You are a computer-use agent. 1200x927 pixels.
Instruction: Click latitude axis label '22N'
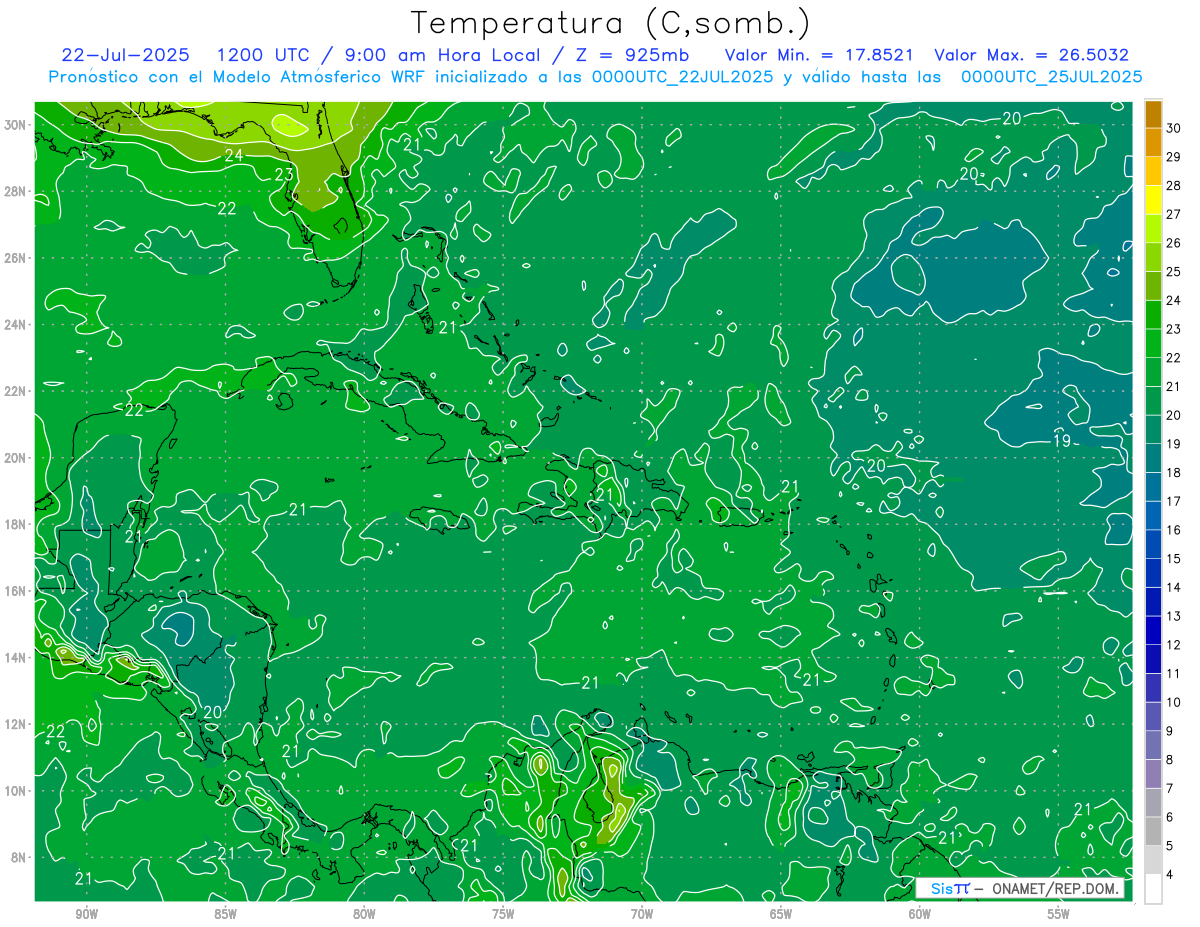(x=15, y=391)
